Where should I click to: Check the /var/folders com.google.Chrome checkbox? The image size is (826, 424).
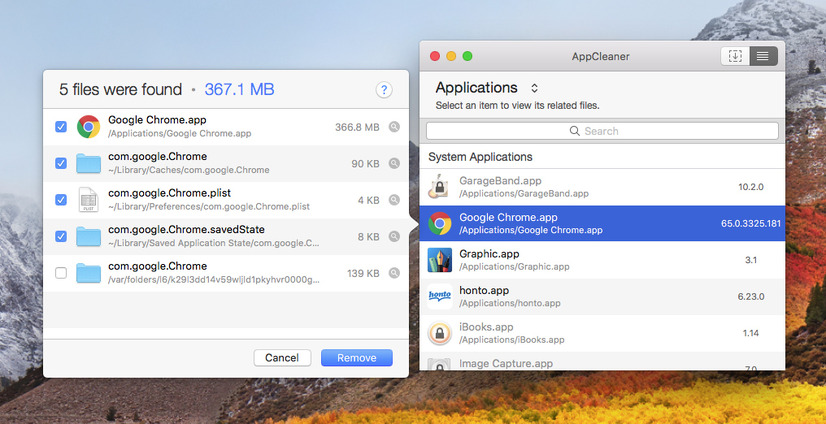coord(61,273)
